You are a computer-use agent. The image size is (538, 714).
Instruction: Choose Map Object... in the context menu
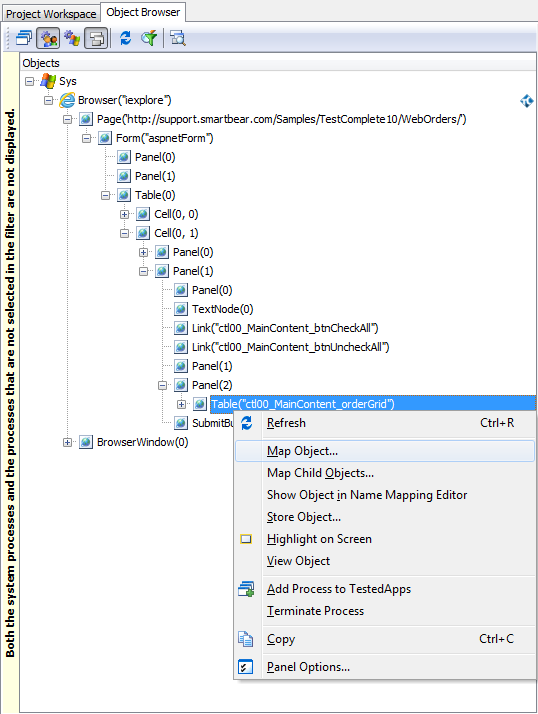pos(385,451)
